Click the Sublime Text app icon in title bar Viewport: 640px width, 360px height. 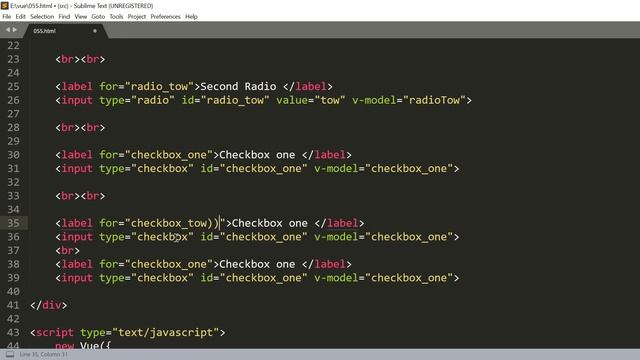(5, 6)
